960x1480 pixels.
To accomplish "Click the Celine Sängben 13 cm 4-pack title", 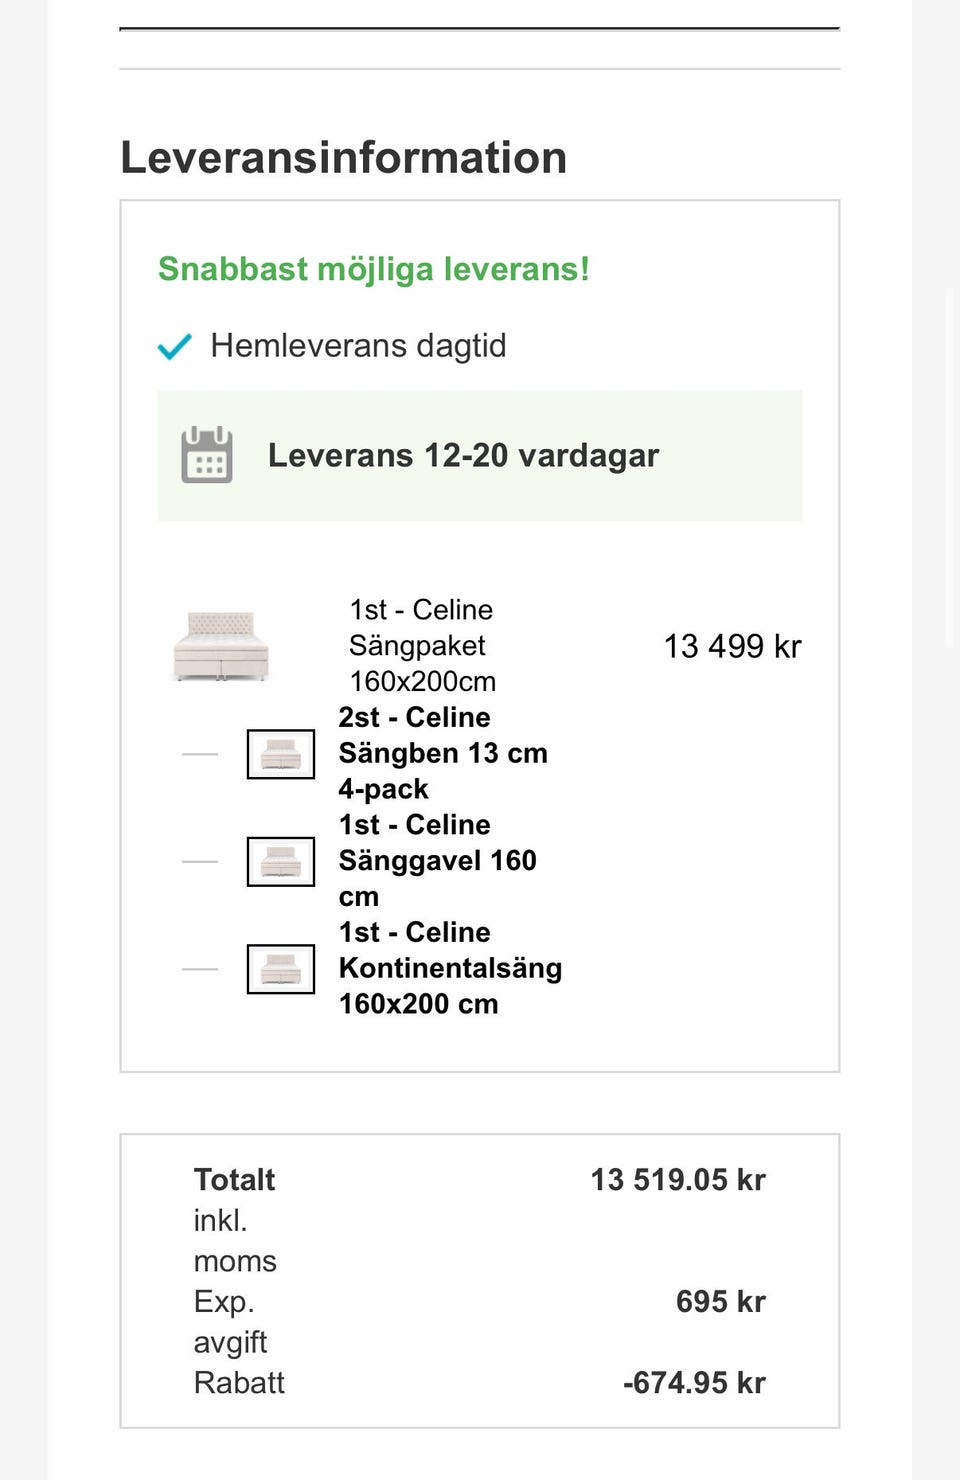I will coord(442,753).
